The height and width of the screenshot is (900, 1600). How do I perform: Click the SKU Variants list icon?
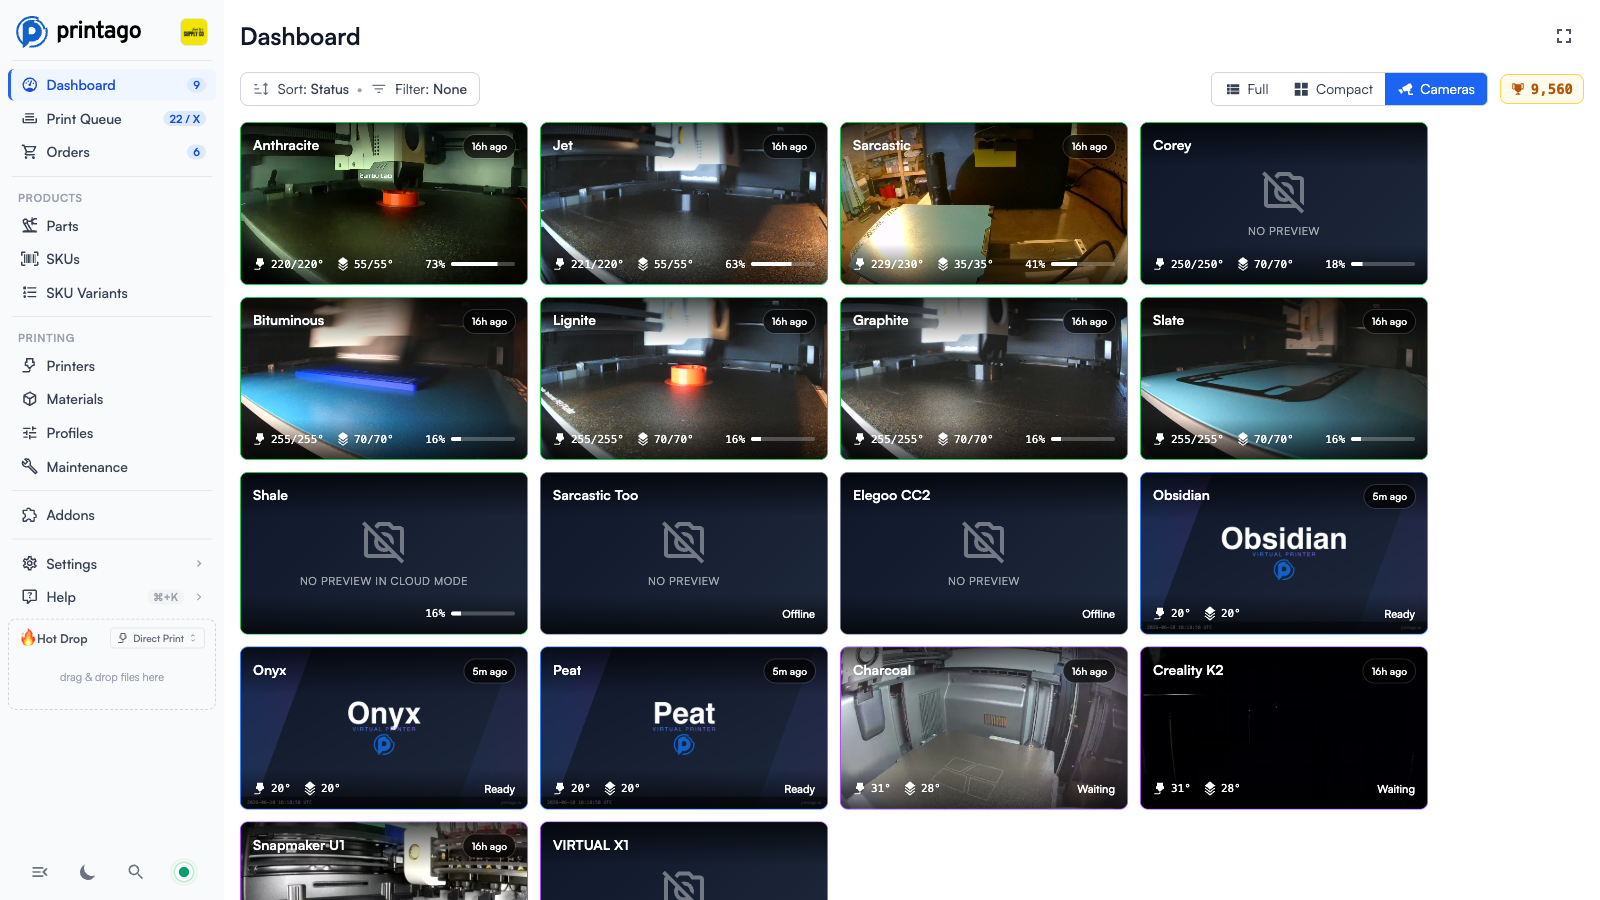(x=30, y=293)
